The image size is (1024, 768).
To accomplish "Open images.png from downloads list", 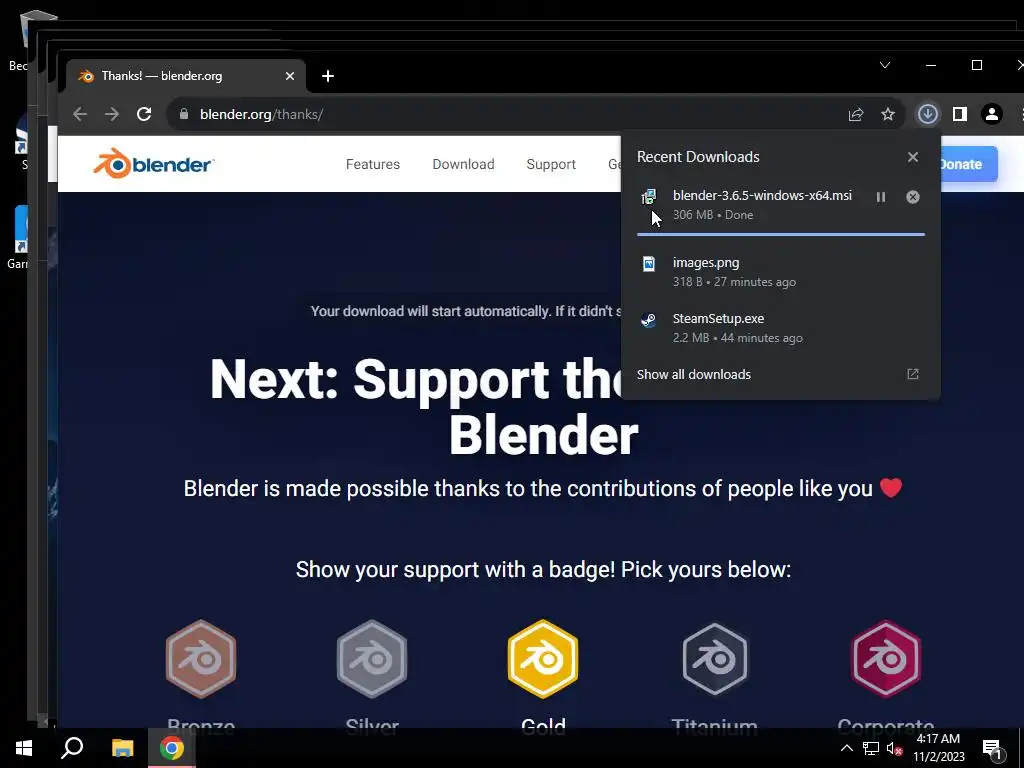I will (706, 263).
